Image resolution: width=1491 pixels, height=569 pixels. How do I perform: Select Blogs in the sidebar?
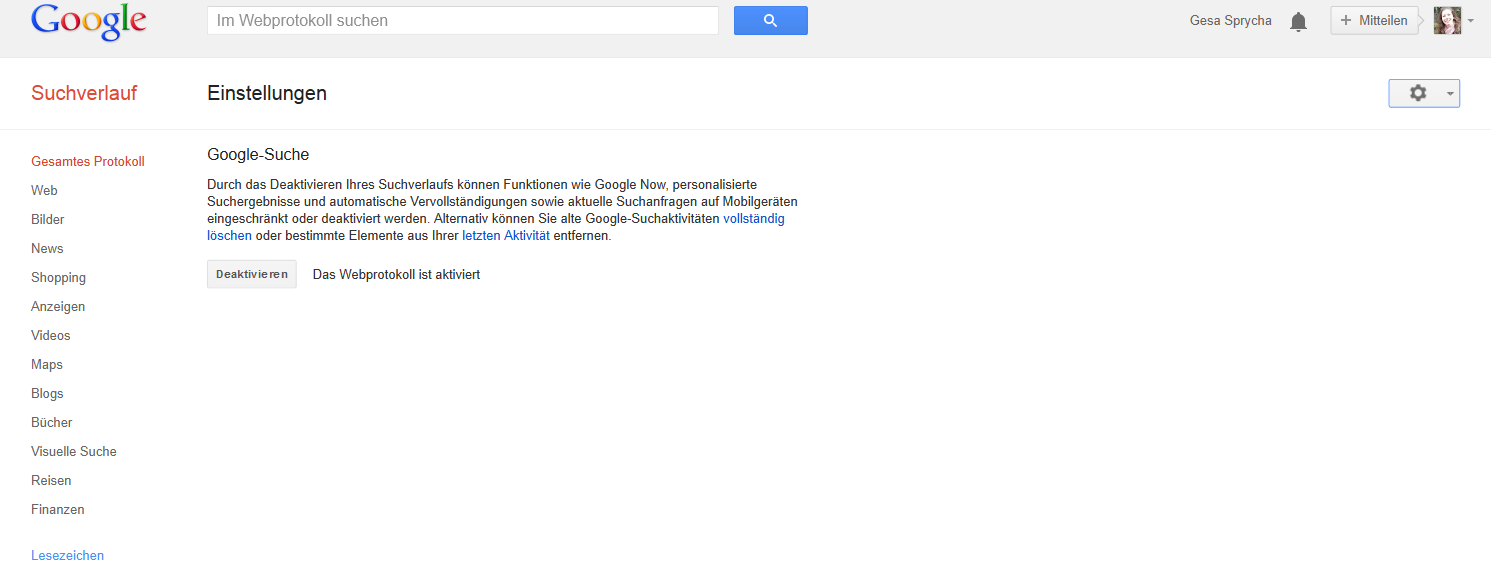pyautogui.click(x=47, y=393)
